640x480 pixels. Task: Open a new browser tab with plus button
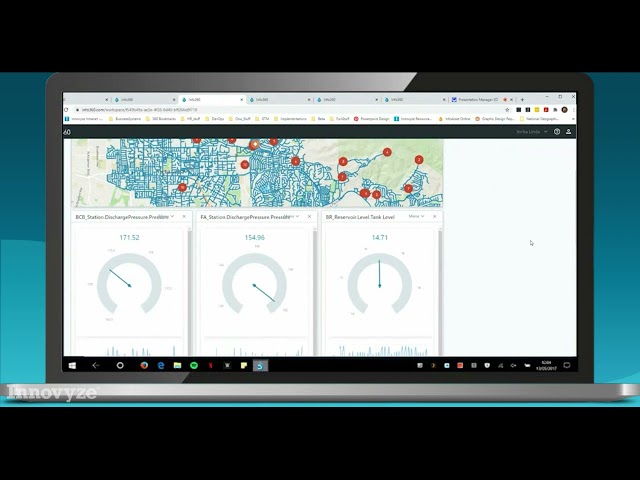522,100
